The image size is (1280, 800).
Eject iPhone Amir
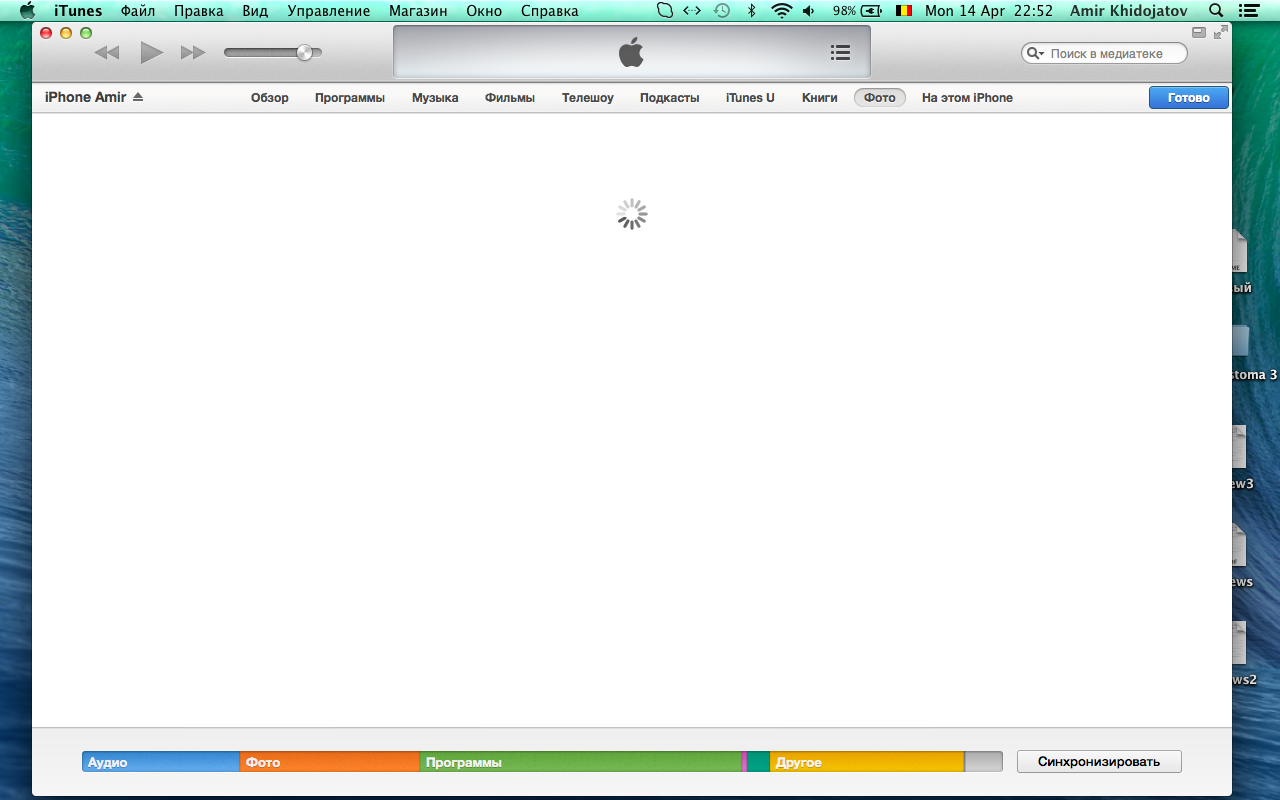[x=138, y=97]
